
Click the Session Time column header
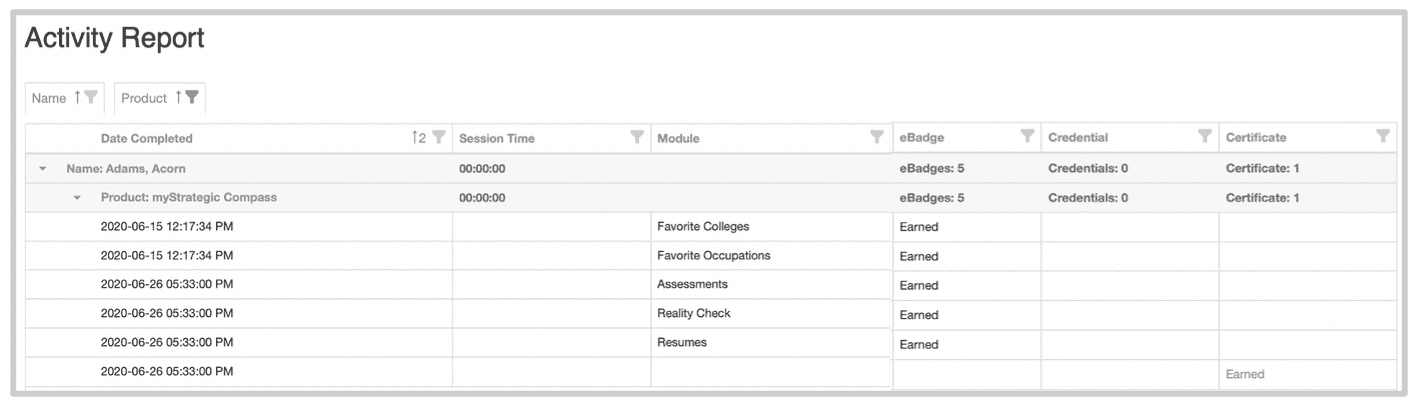496,138
